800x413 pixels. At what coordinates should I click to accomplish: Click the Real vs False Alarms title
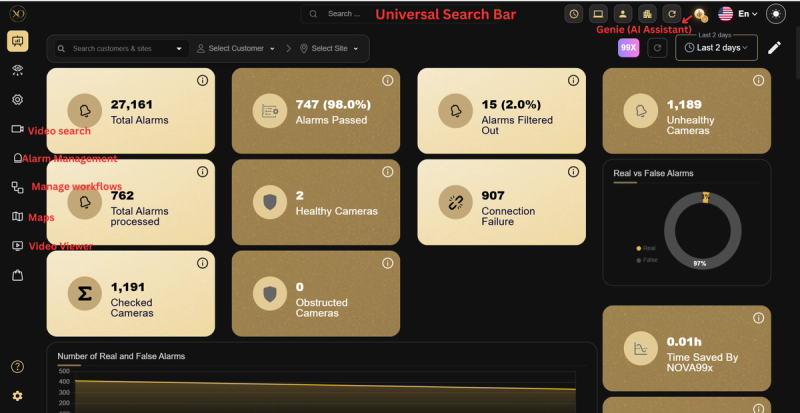click(x=653, y=173)
